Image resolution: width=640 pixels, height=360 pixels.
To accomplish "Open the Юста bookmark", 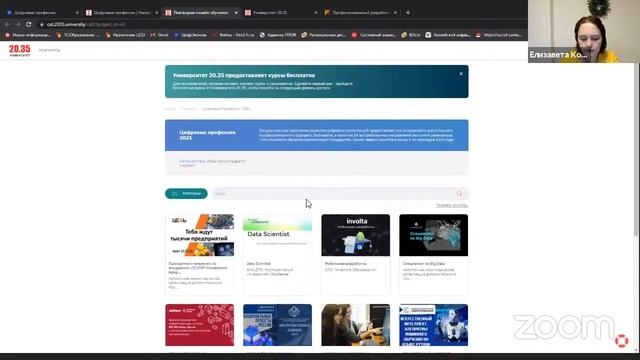I will point(411,35).
